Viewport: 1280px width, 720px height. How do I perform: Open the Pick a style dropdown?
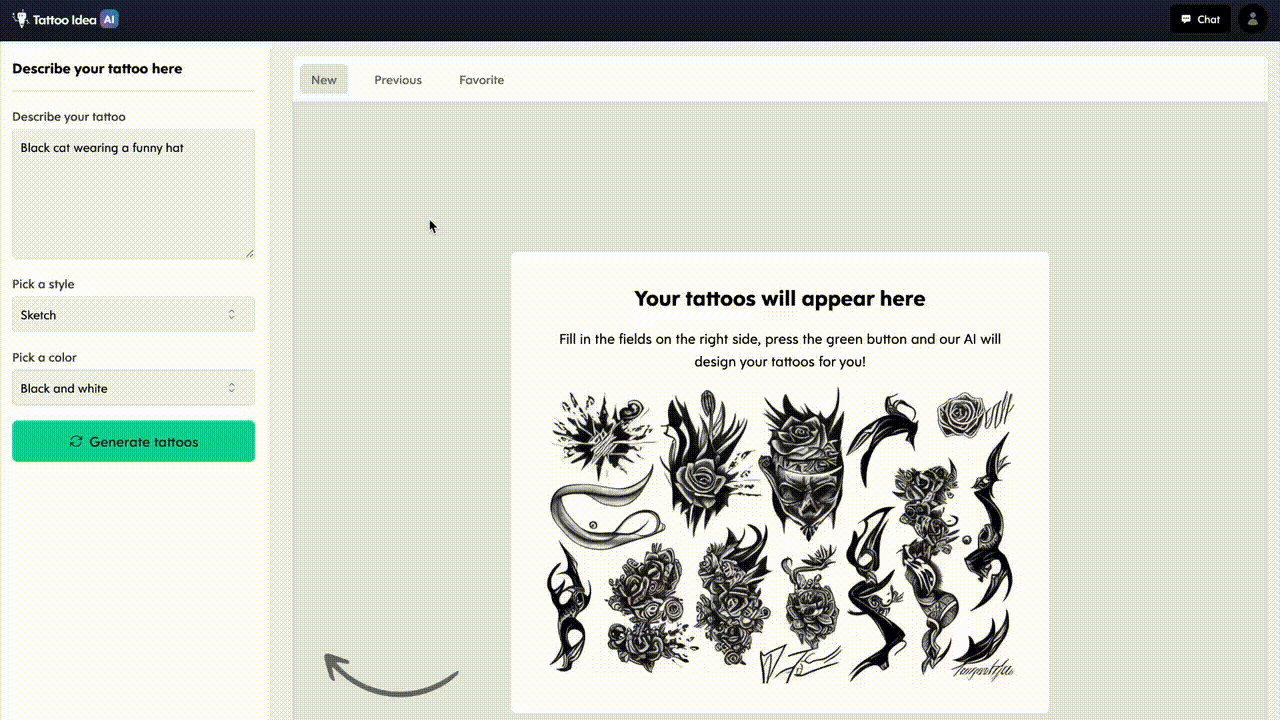pos(133,315)
